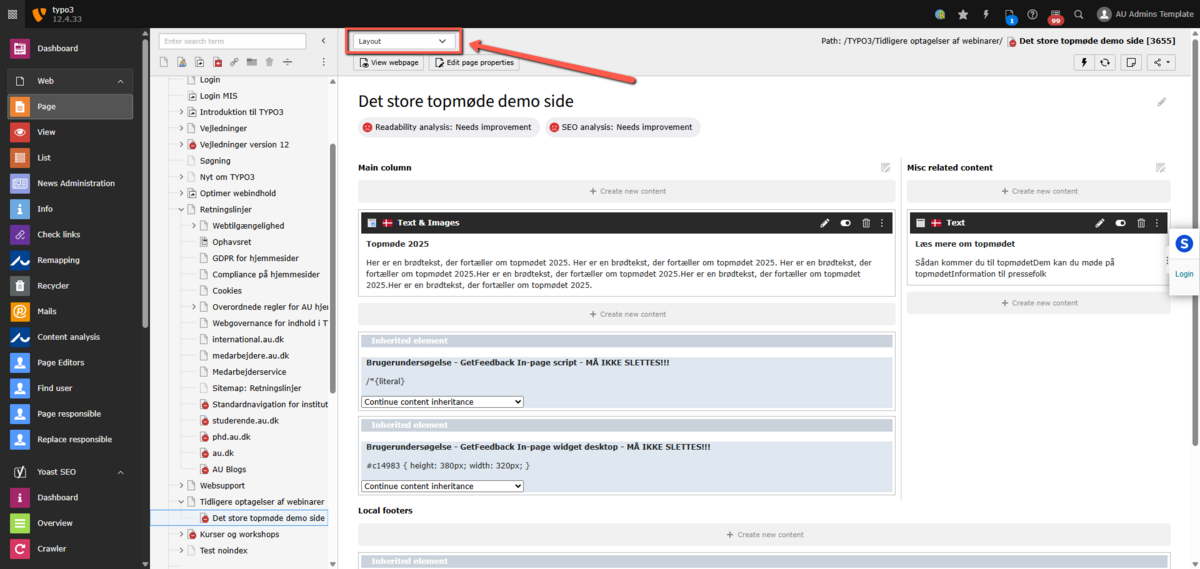Screen dimensions: 1200x569
Task: Toggle visibility of the Text element
Action: (1120, 223)
